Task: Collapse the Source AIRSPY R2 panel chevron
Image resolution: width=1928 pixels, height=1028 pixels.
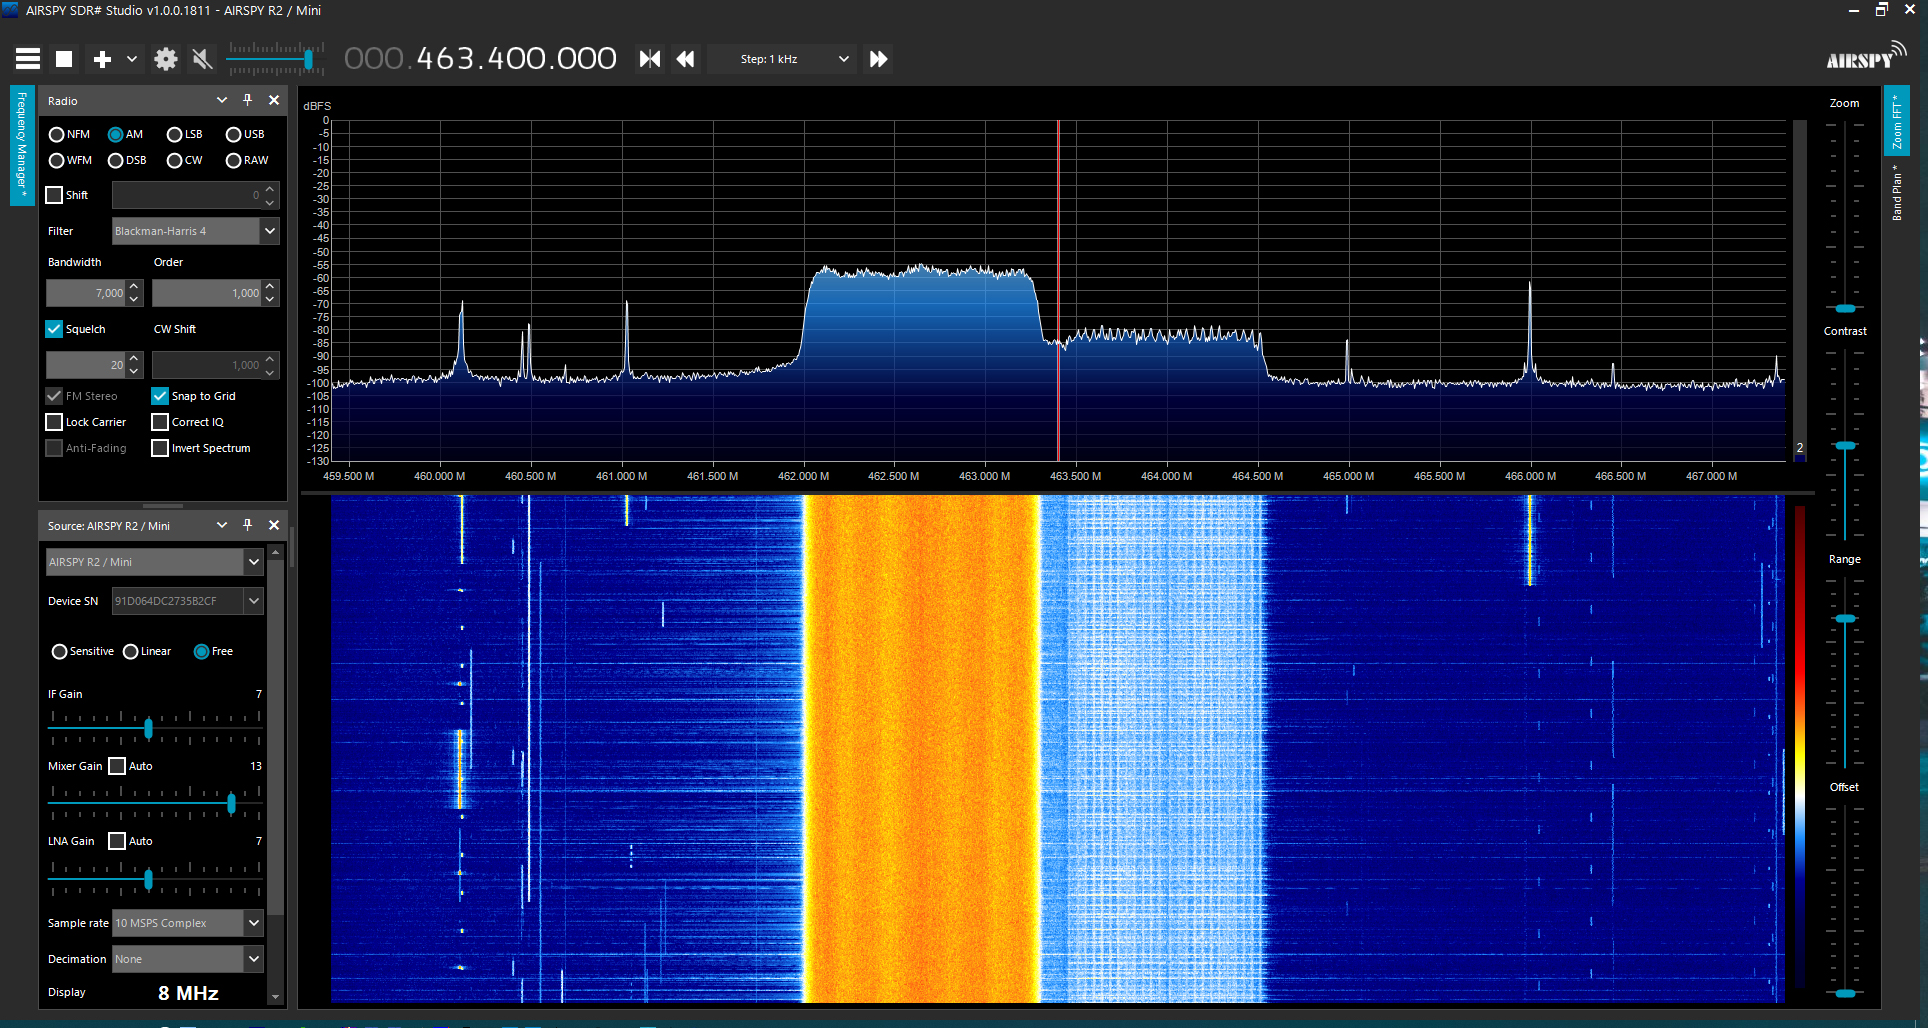Action: (x=222, y=525)
